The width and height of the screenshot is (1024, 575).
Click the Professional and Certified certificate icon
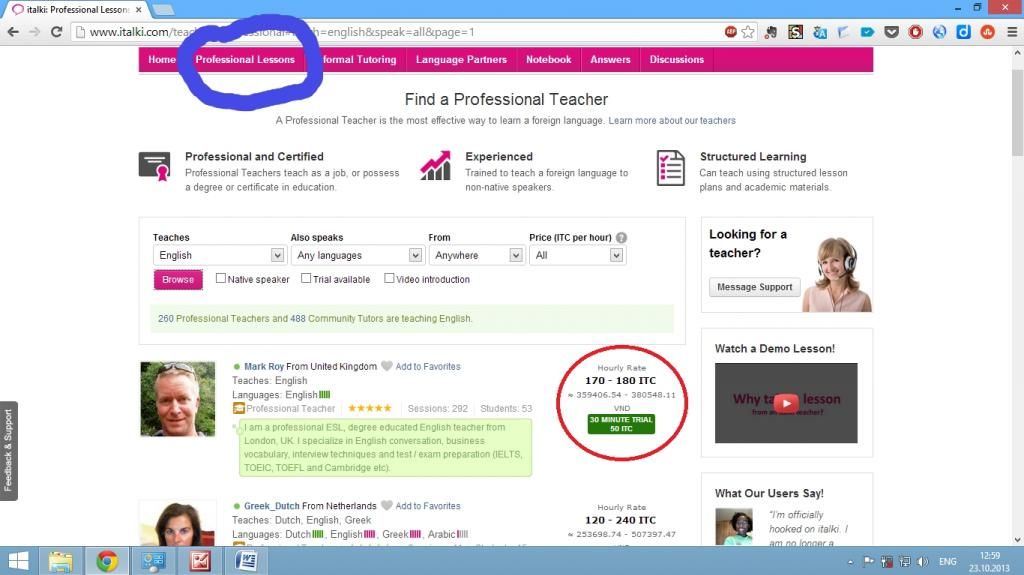[155, 166]
